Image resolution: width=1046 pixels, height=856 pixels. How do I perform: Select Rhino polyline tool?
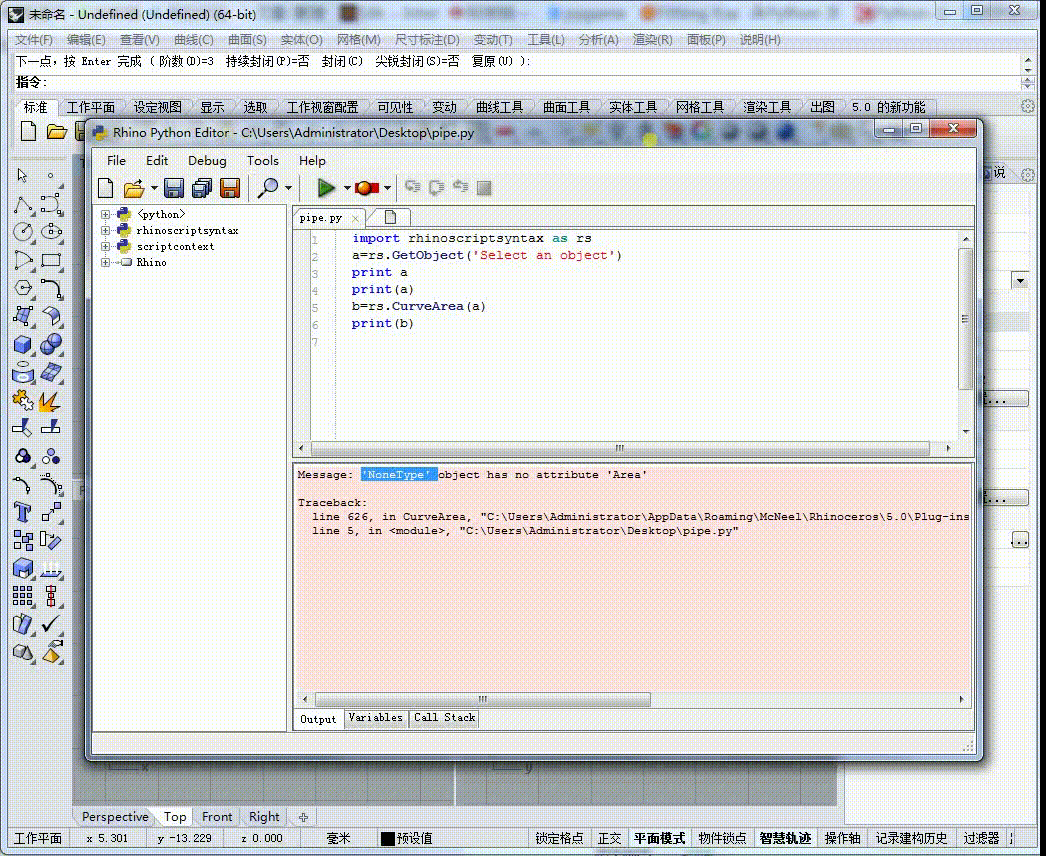(x=22, y=204)
